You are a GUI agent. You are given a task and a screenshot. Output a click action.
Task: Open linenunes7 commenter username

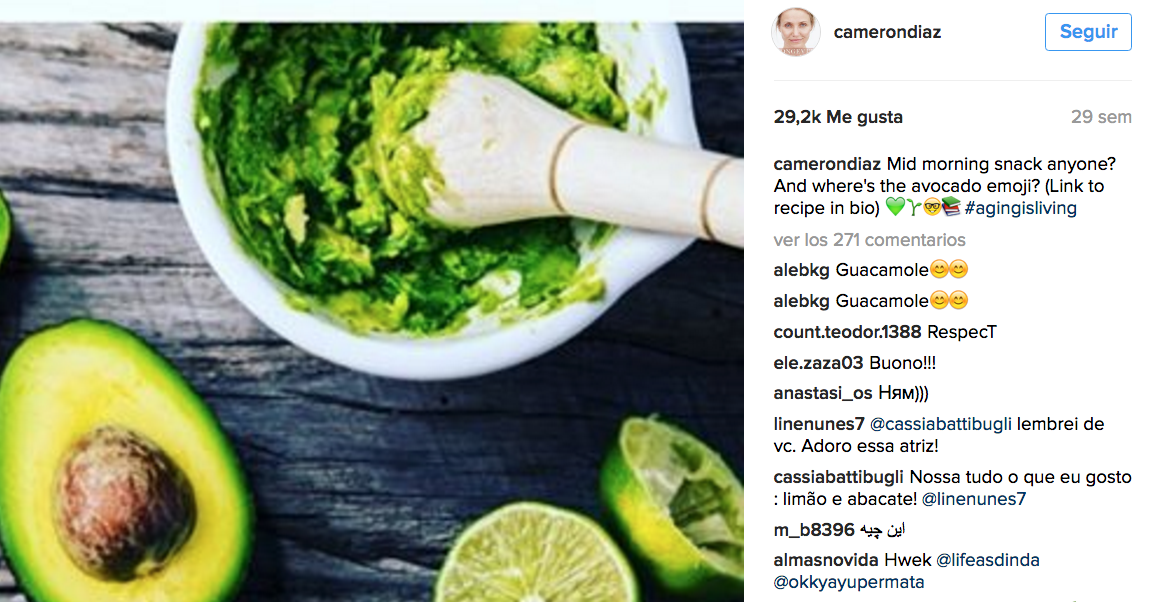(x=818, y=424)
